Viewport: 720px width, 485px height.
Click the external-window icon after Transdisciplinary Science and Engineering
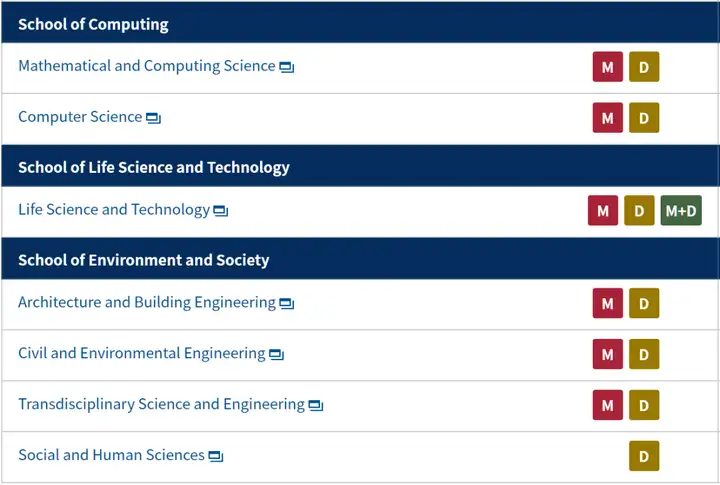pos(316,406)
